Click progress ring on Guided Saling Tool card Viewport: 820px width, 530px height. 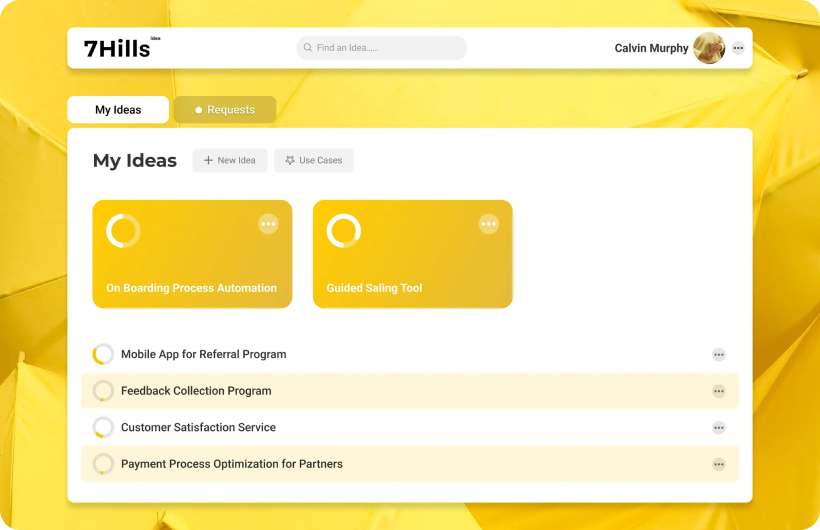click(343, 231)
